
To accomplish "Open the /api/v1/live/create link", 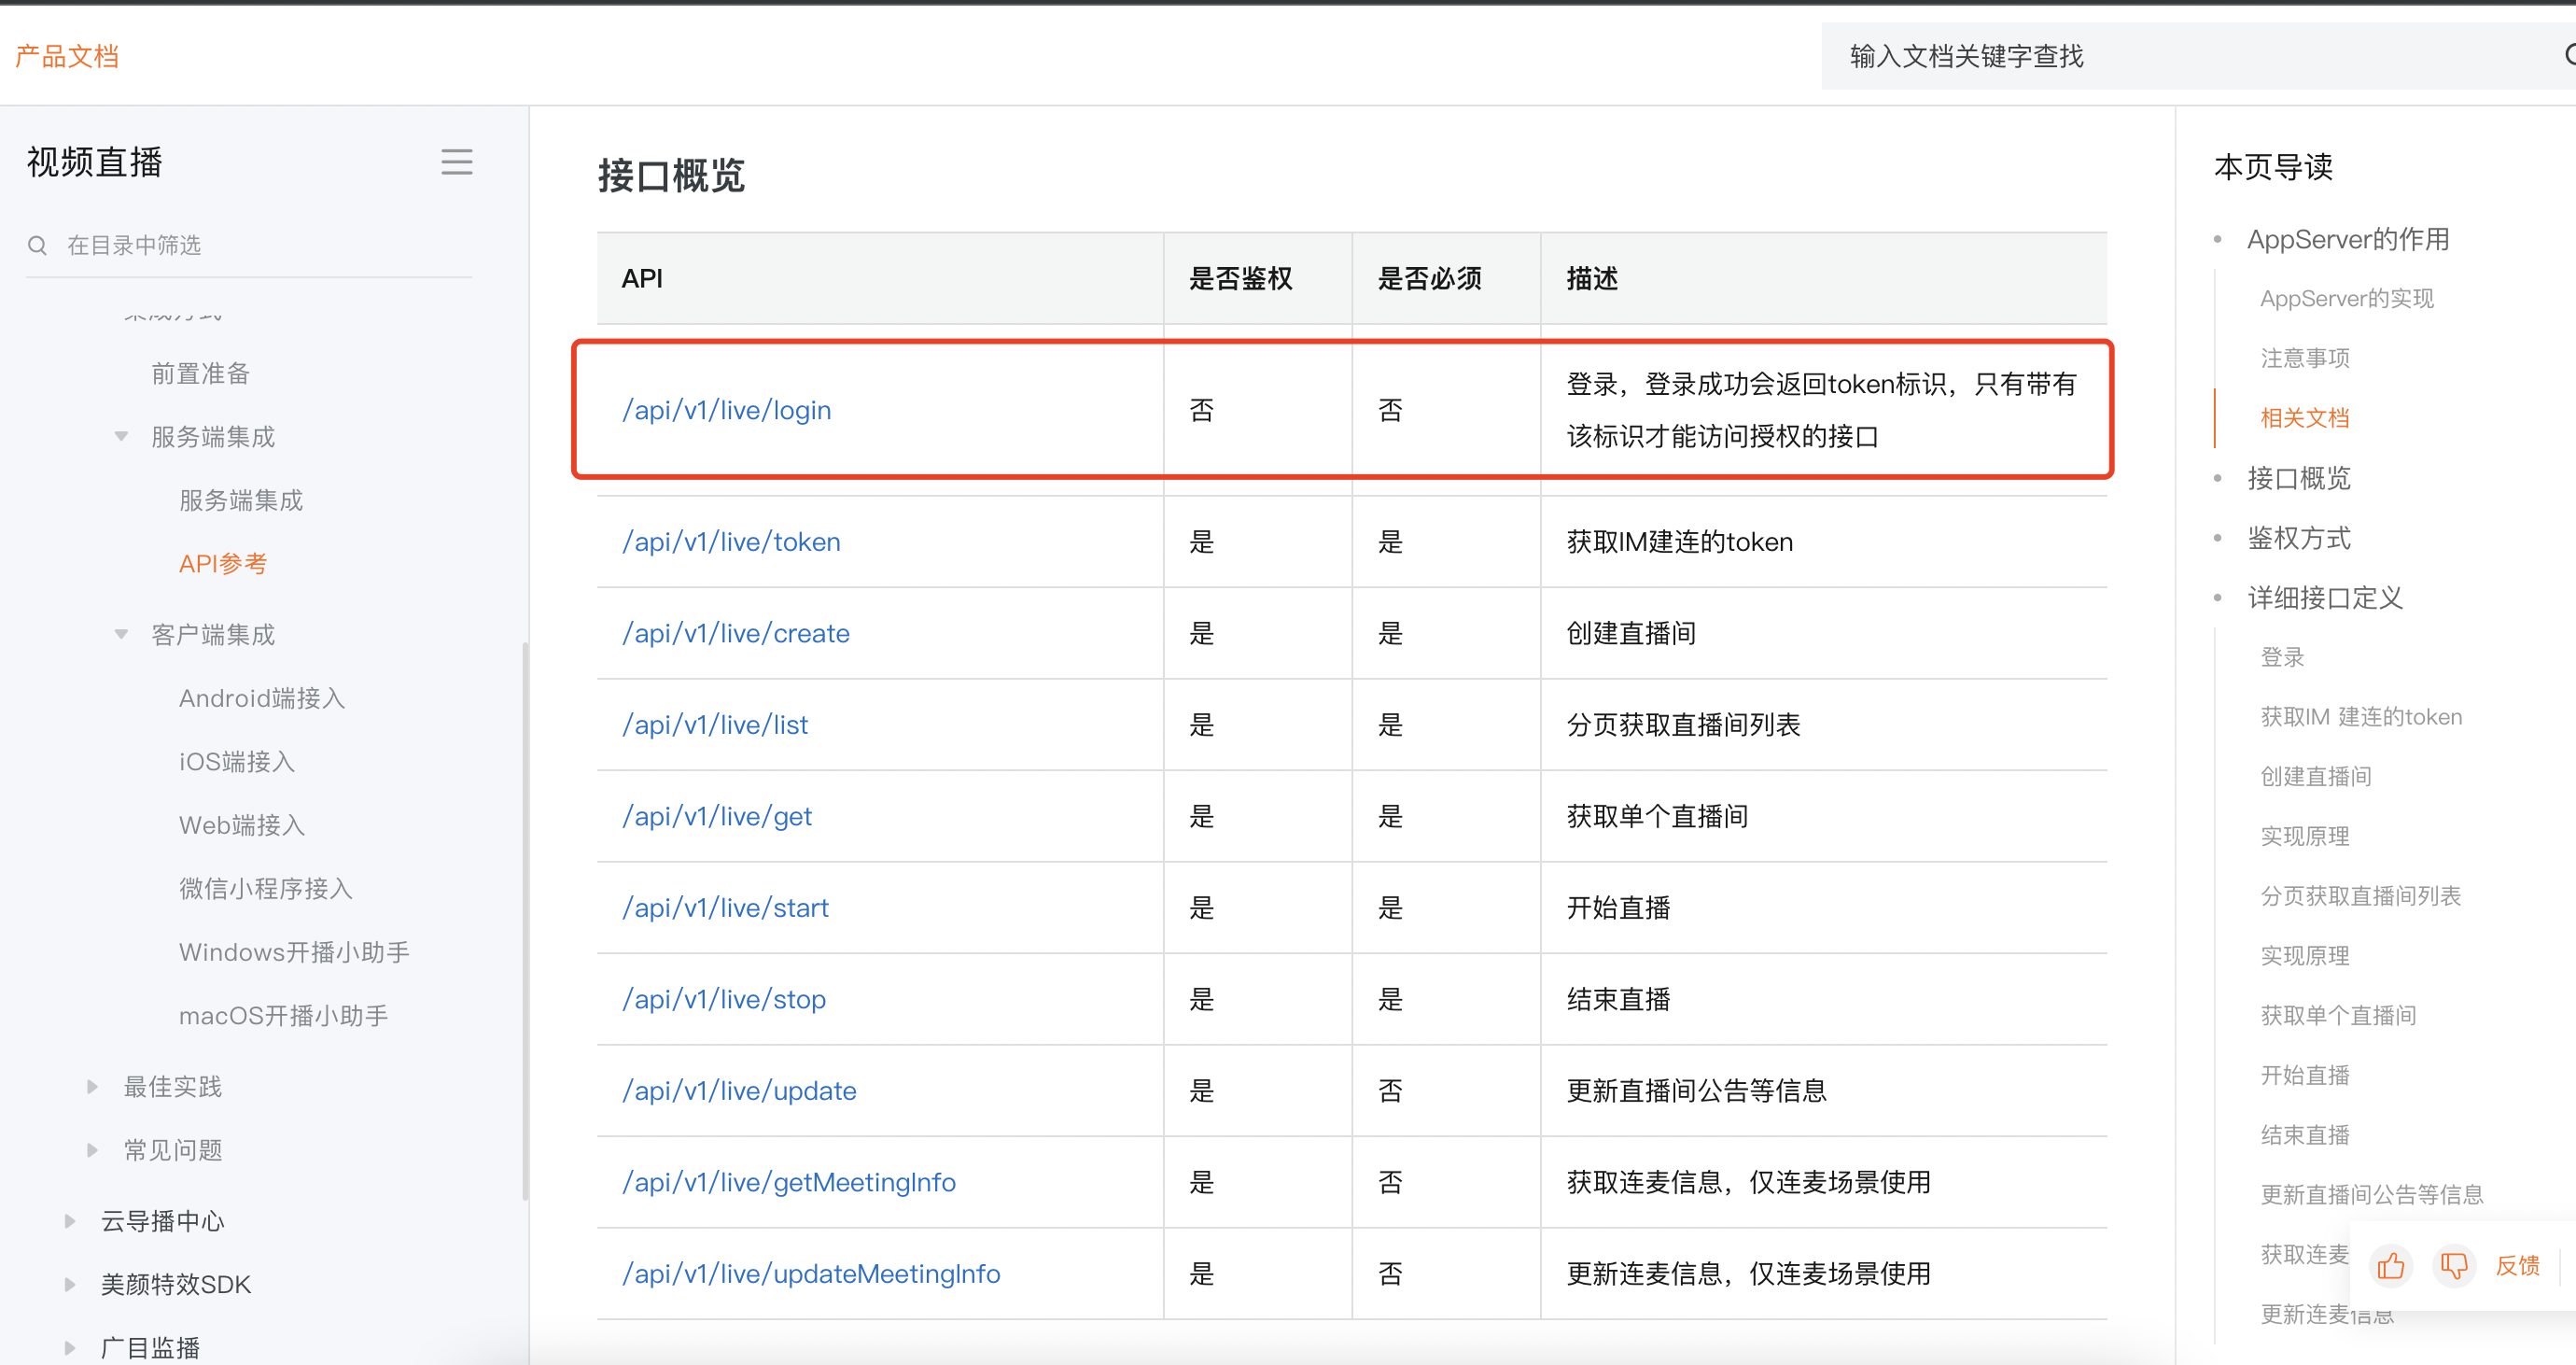I will [736, 633].
